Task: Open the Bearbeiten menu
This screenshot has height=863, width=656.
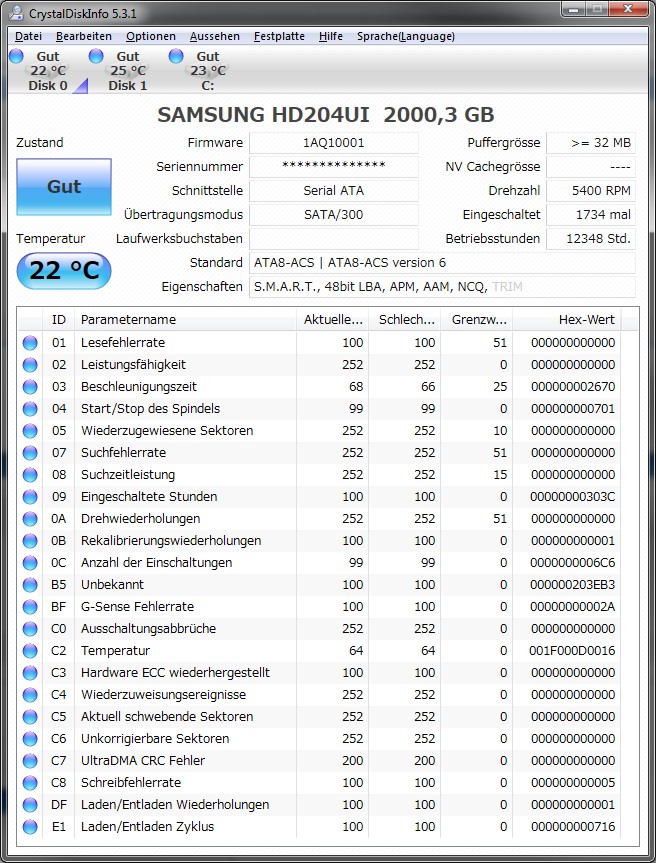Action: pyautogui.click(x=84, y=36)
